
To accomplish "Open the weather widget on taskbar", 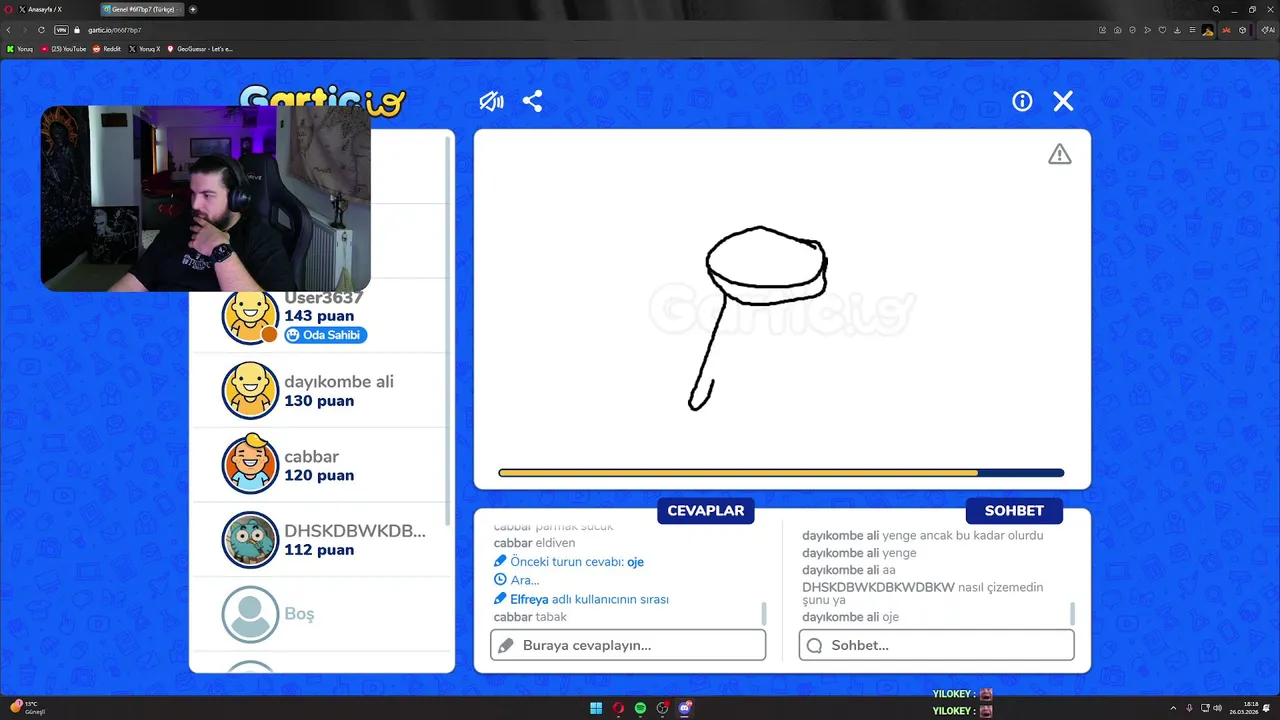I will [x=27, y=708].
